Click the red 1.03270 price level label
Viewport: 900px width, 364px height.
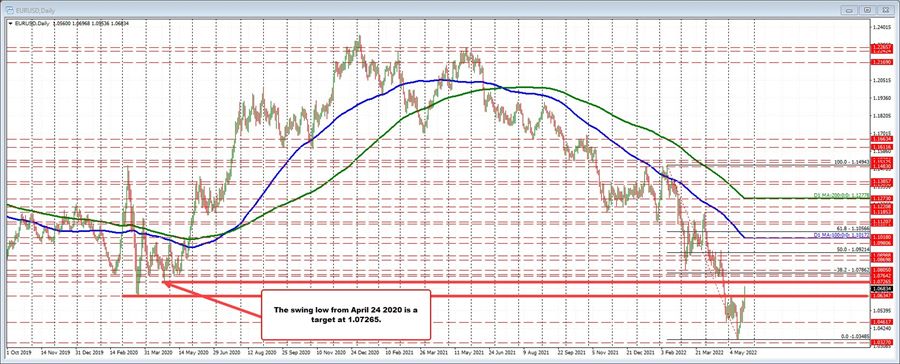pos(882,342)
